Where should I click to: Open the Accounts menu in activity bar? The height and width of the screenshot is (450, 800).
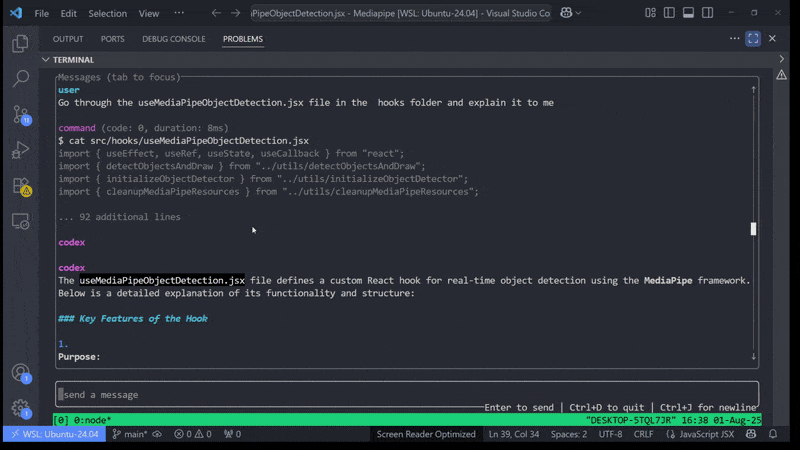coord(21,373)
